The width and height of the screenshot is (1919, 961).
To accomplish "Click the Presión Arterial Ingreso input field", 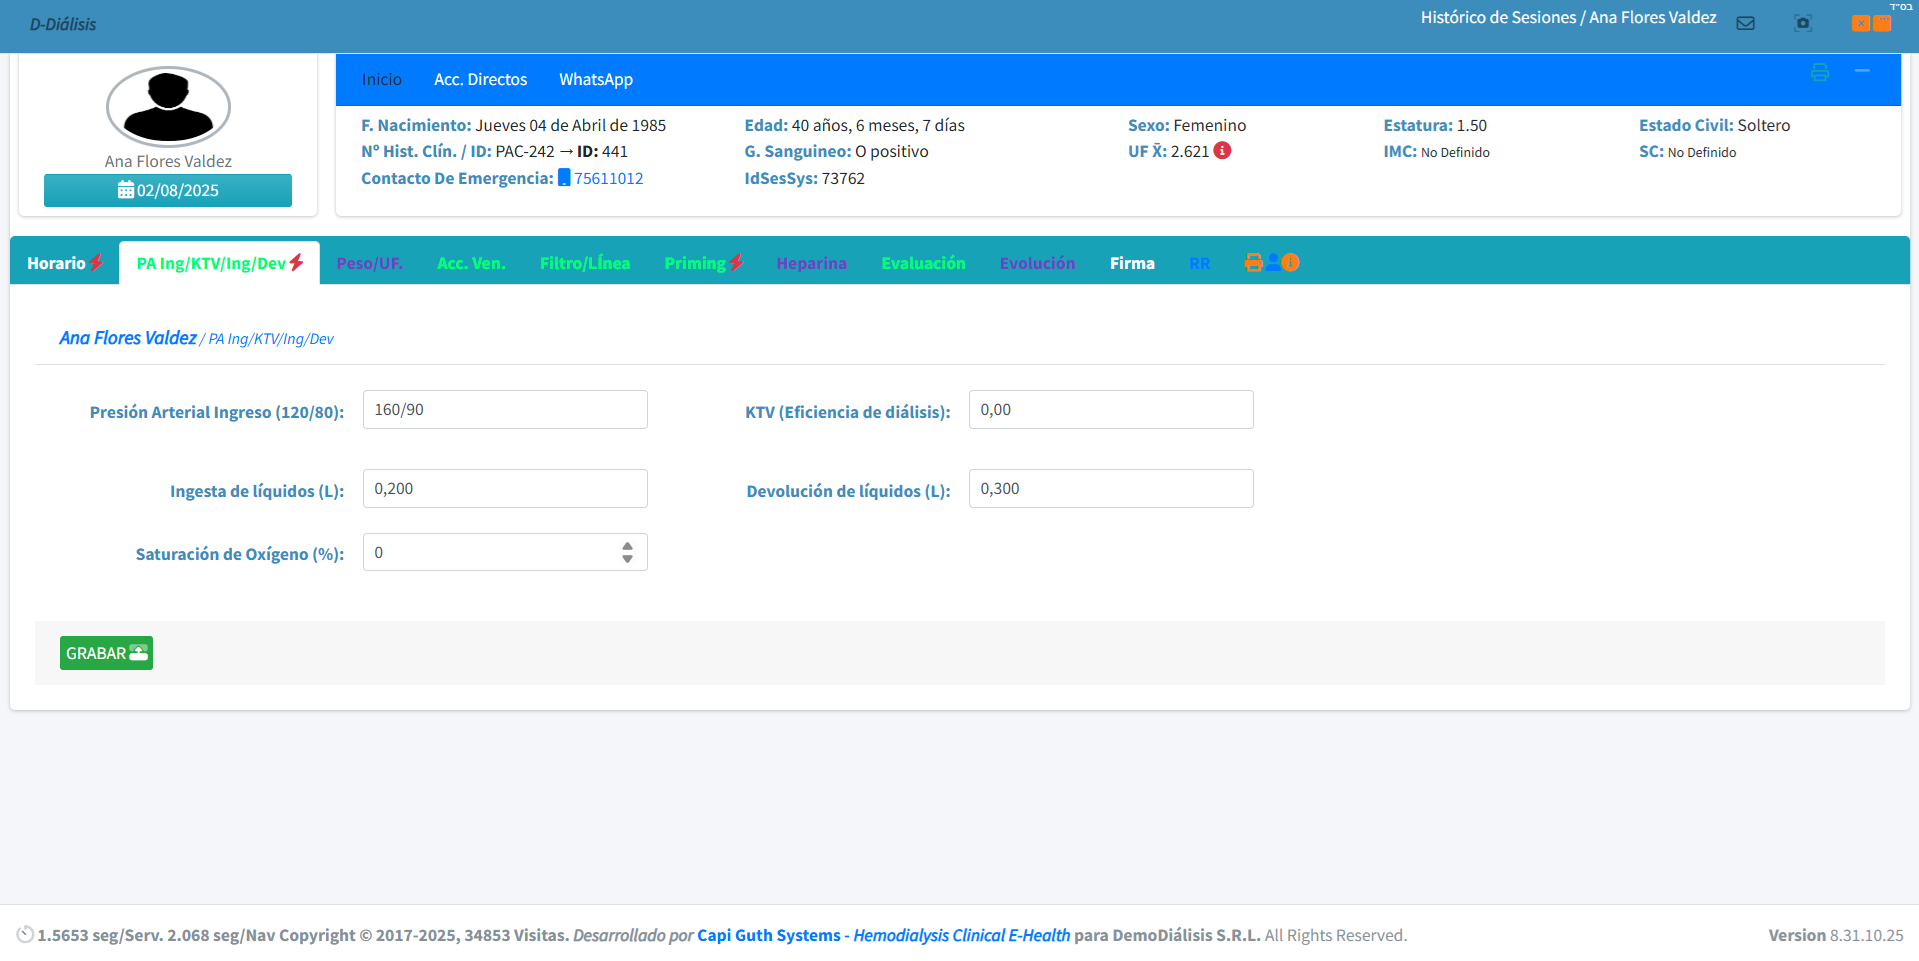I will click(505, 410).
